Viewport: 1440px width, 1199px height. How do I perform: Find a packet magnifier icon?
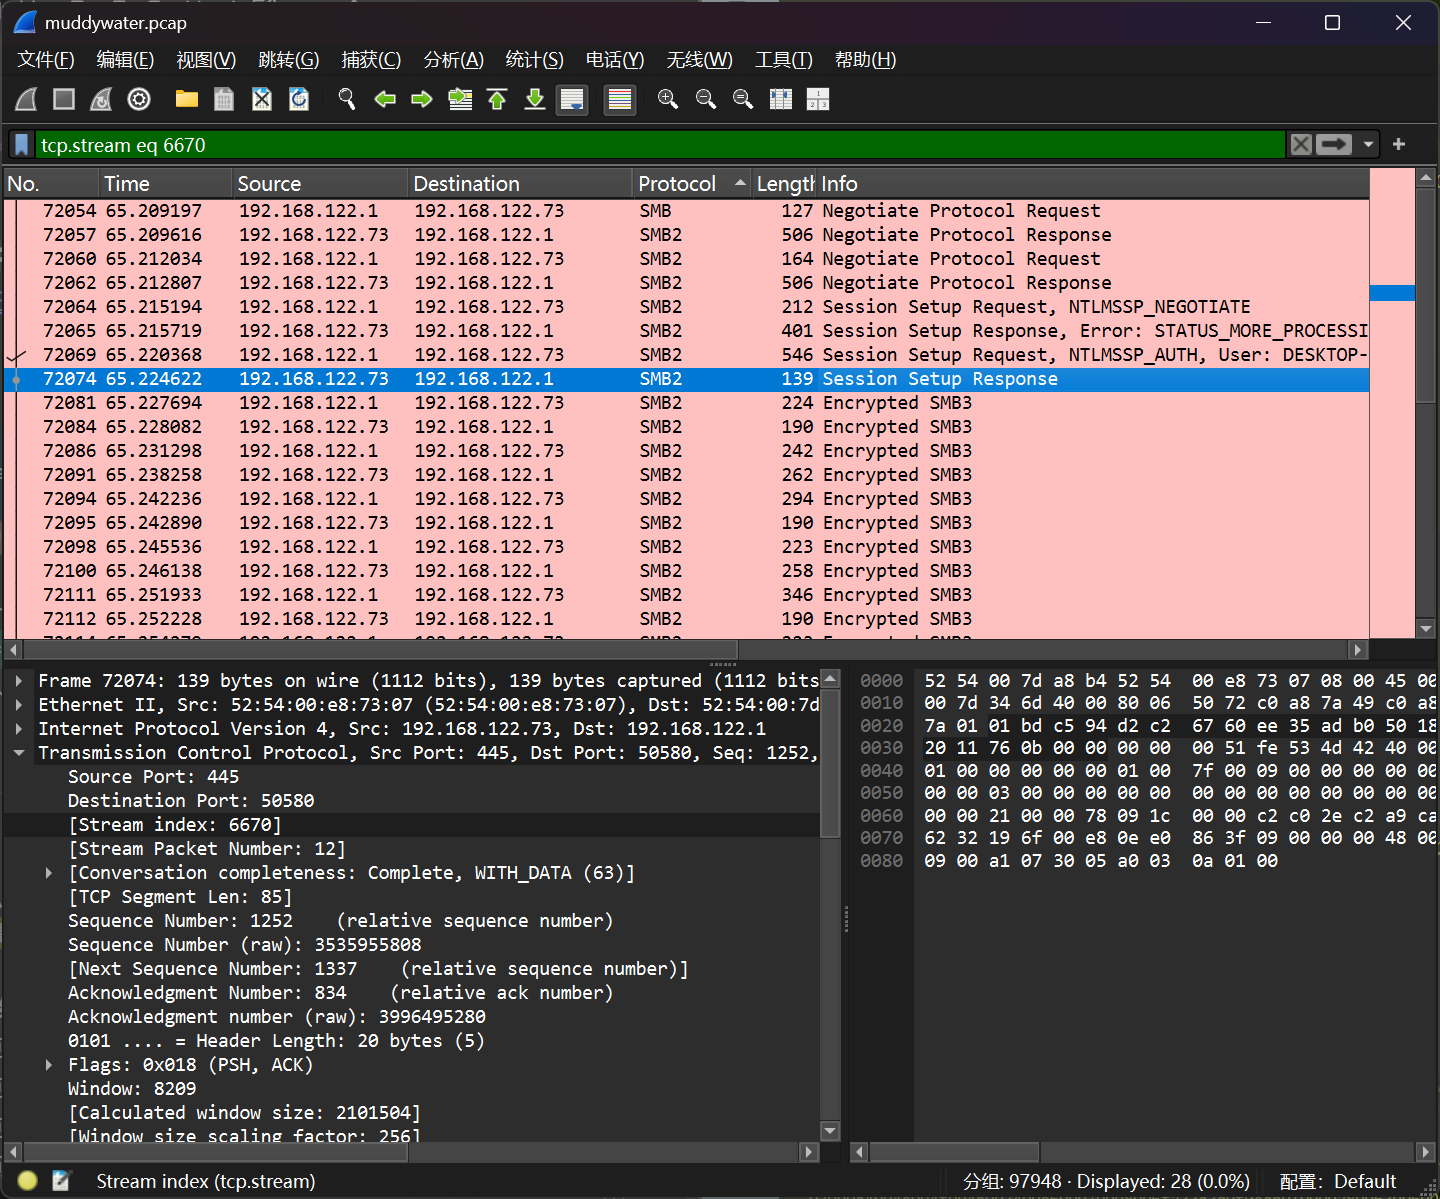pos(347,99)
